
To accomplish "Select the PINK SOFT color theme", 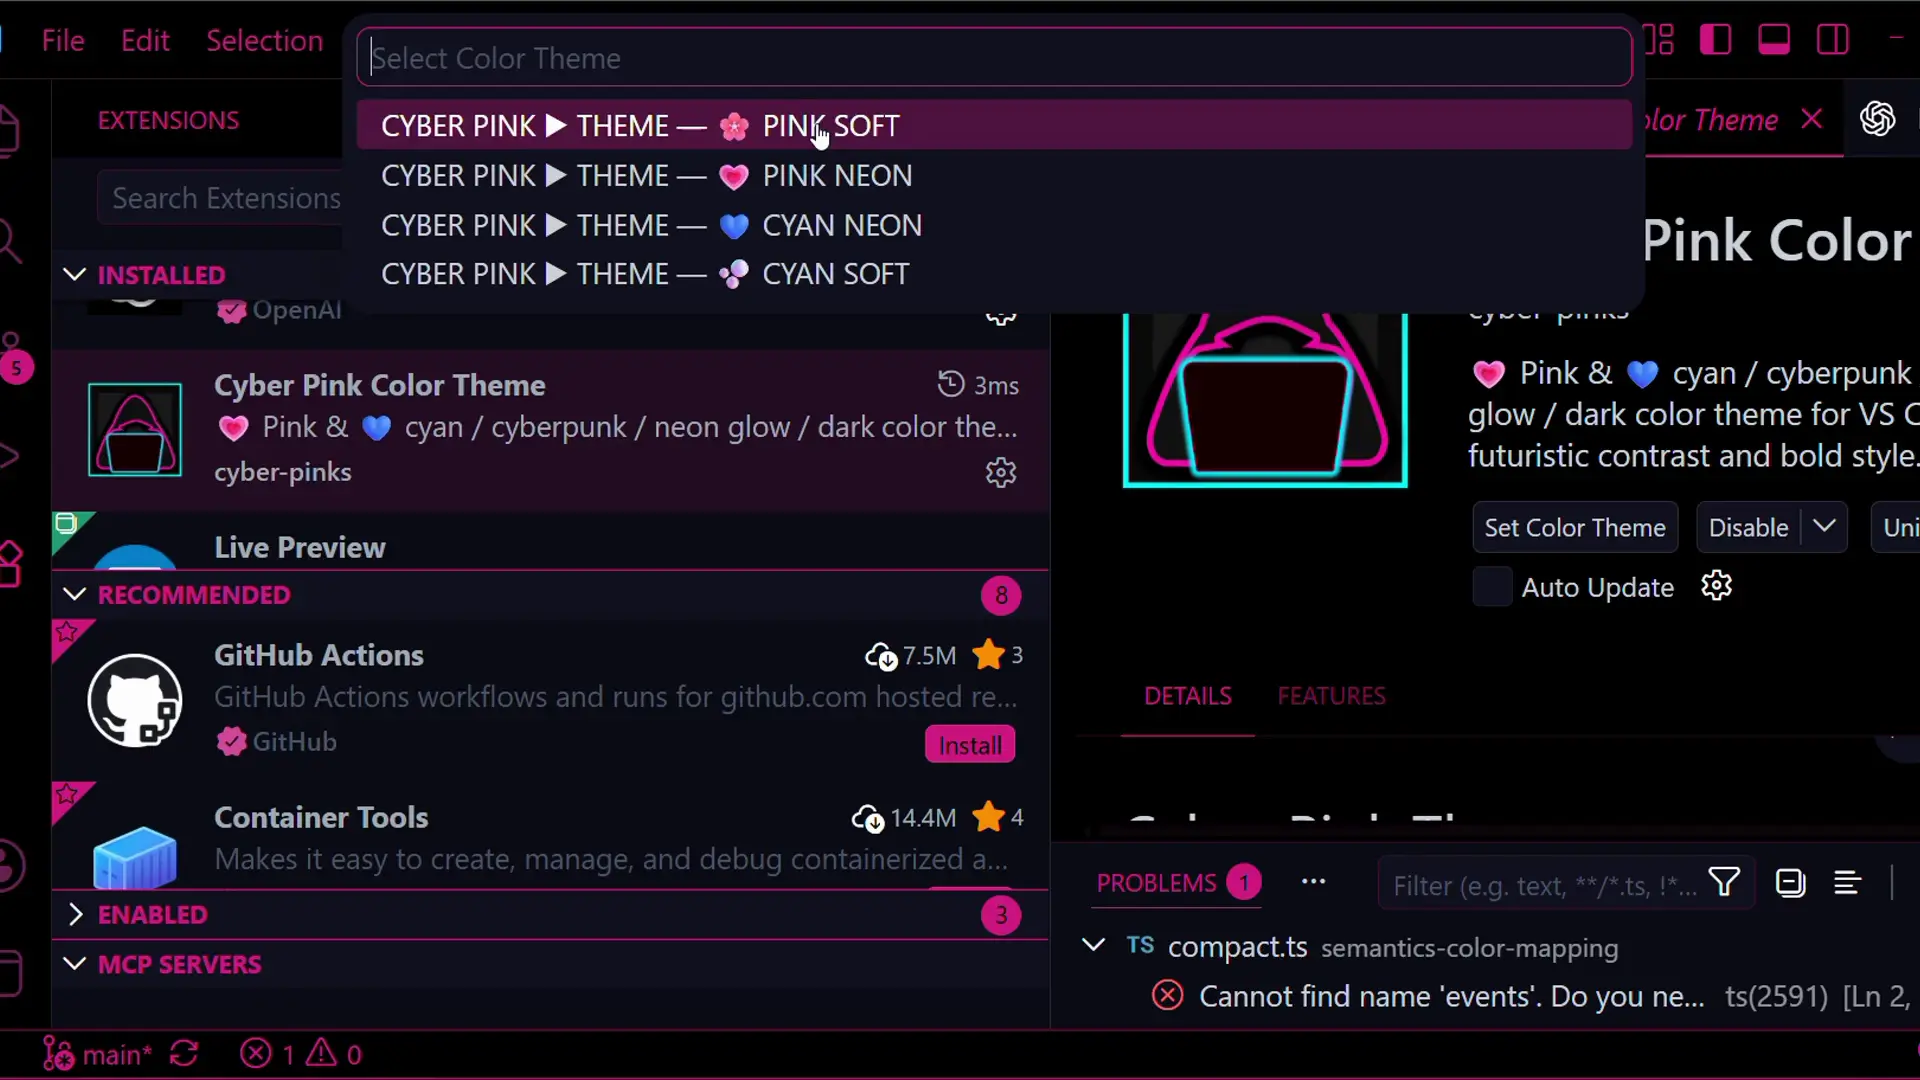I will coord(994,126).
